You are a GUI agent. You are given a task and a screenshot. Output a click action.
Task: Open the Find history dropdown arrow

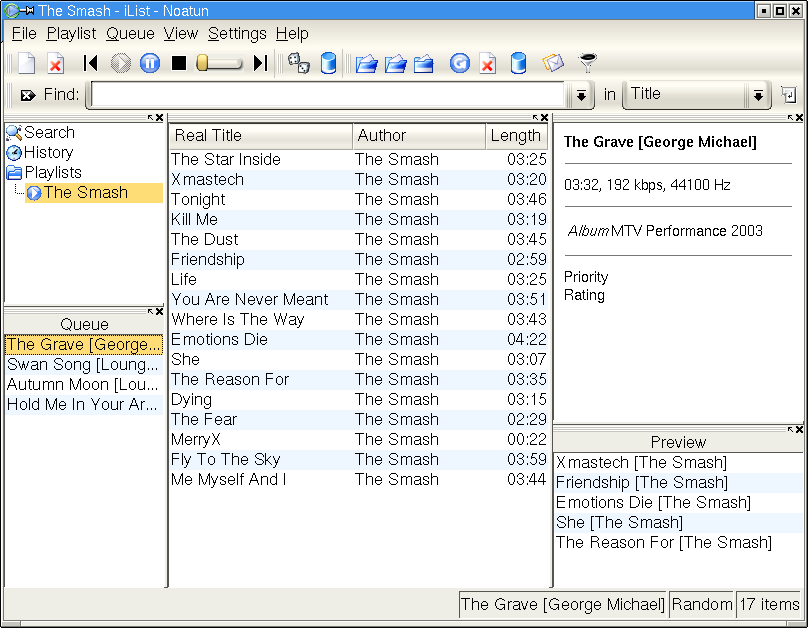point(581,95)
